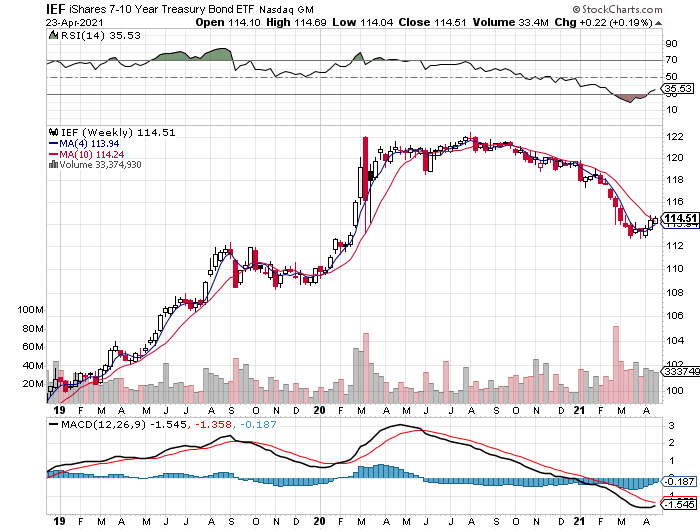The image size is (700, 530).
Task: Click the red oversold area on the RSI panel
Action: pos(629,98)
